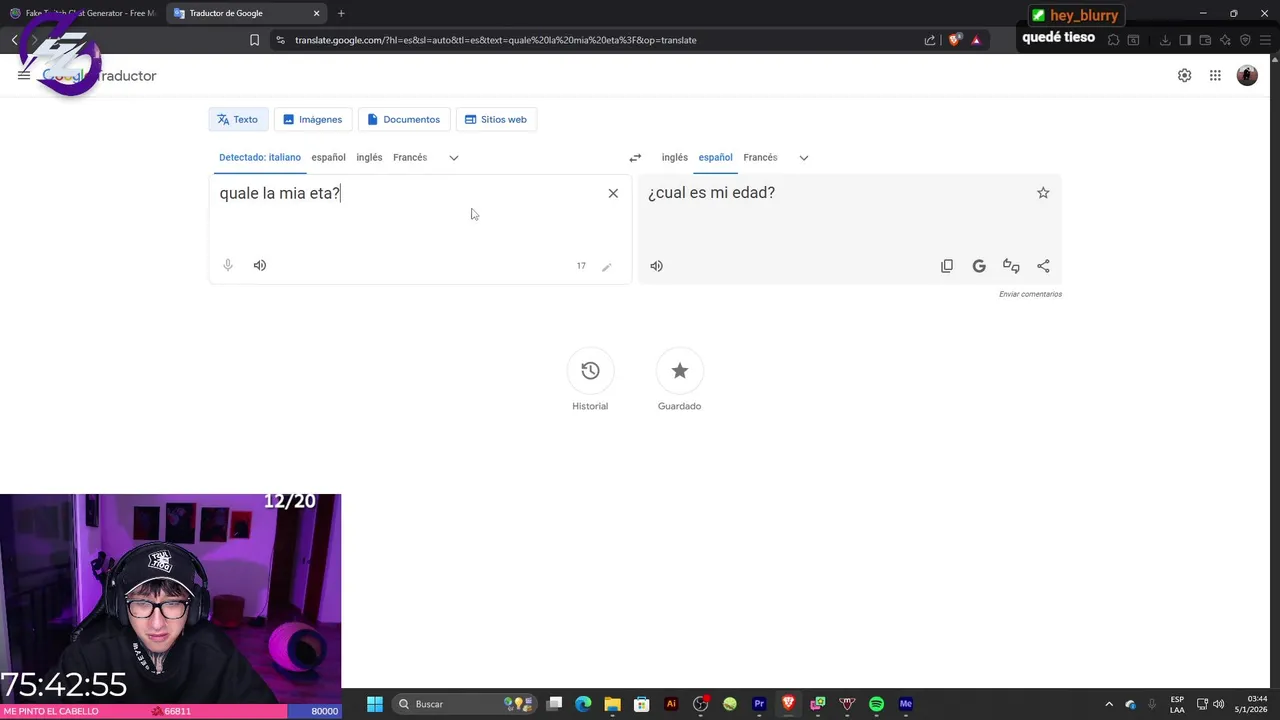Select Francés as target language
1280x720 pixels.
click(760, 157)
